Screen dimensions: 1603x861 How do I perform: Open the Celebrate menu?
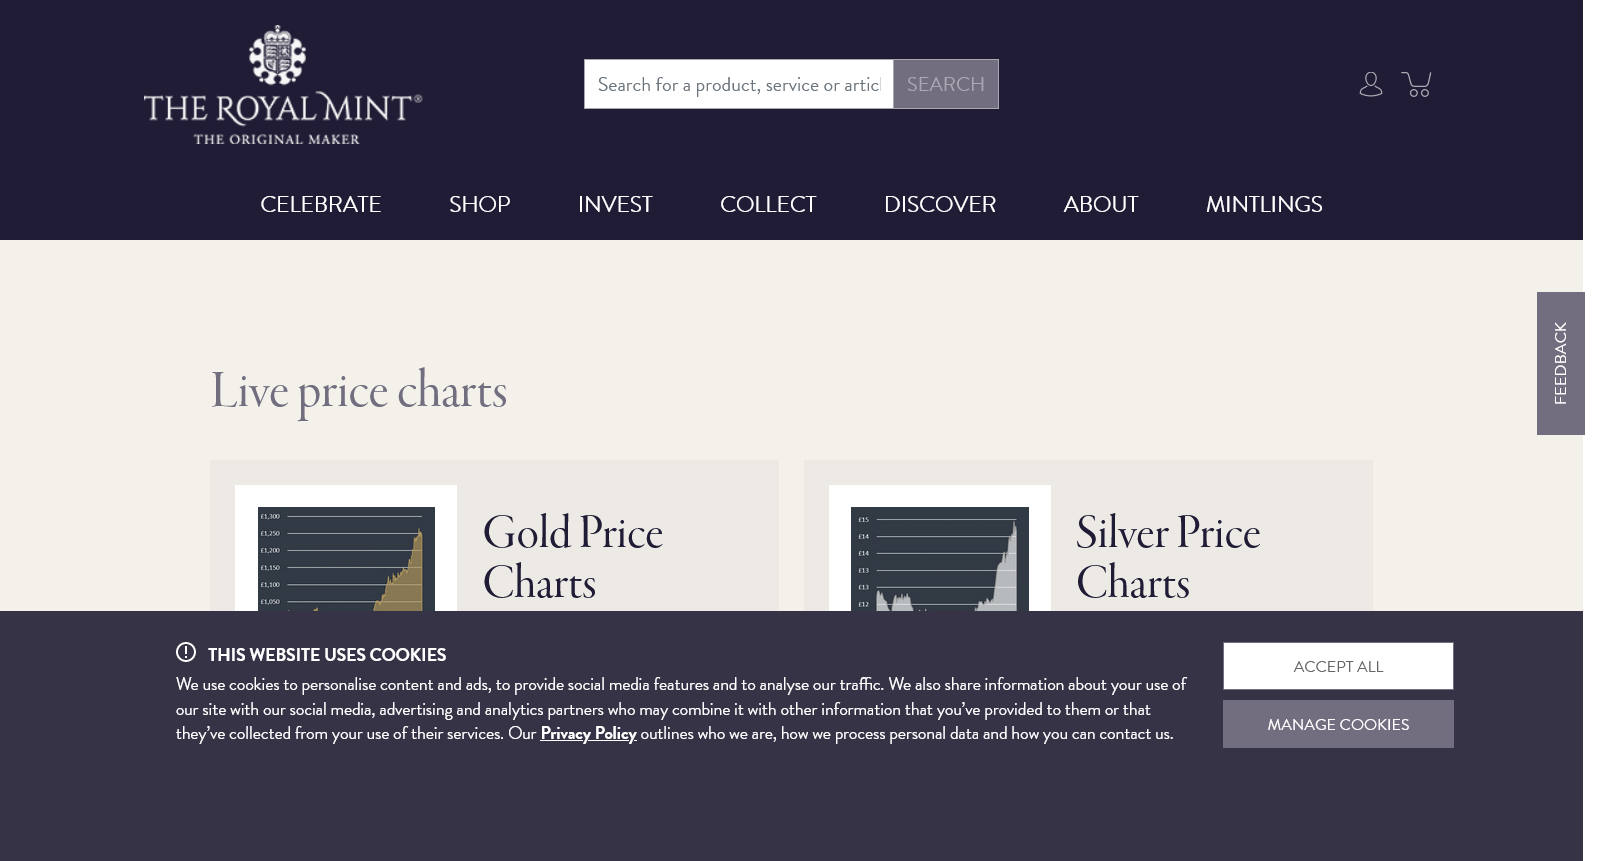320,204
